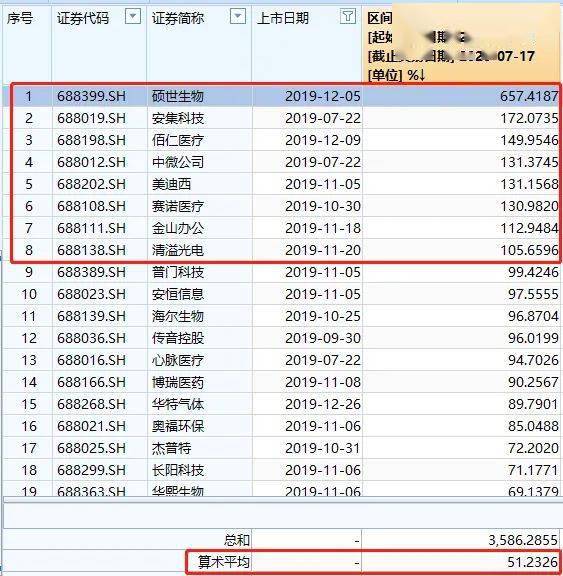Screen dimensions: 563x576
Task: Select cell 博瑞医药
Action: coord(178,382)
